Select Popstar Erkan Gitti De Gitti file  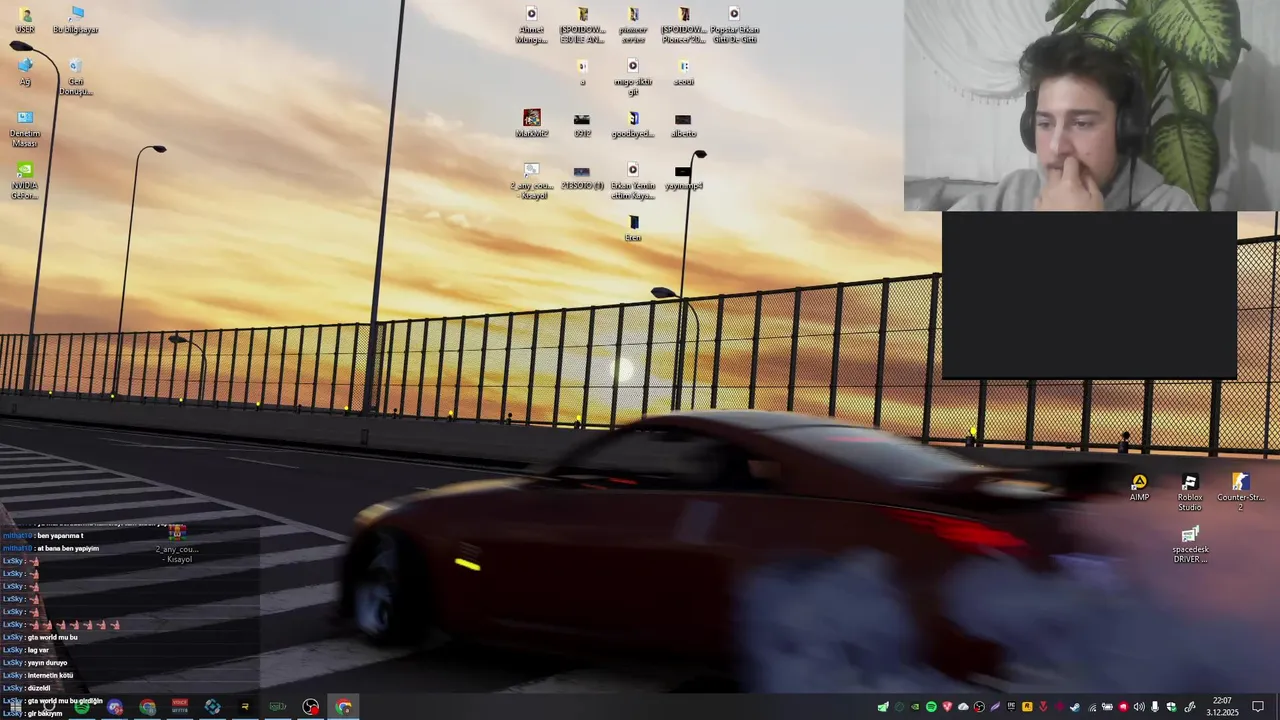pyautogui.click(x=735, y=25)
